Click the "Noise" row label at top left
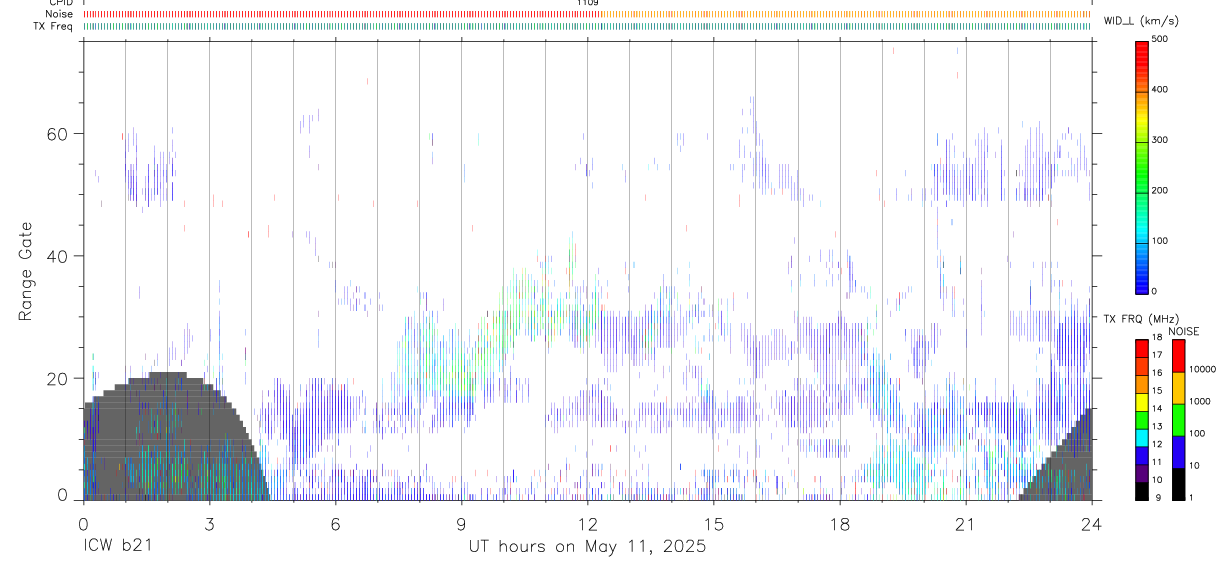This screenshot has width=1228, height=567. [60, 14]
